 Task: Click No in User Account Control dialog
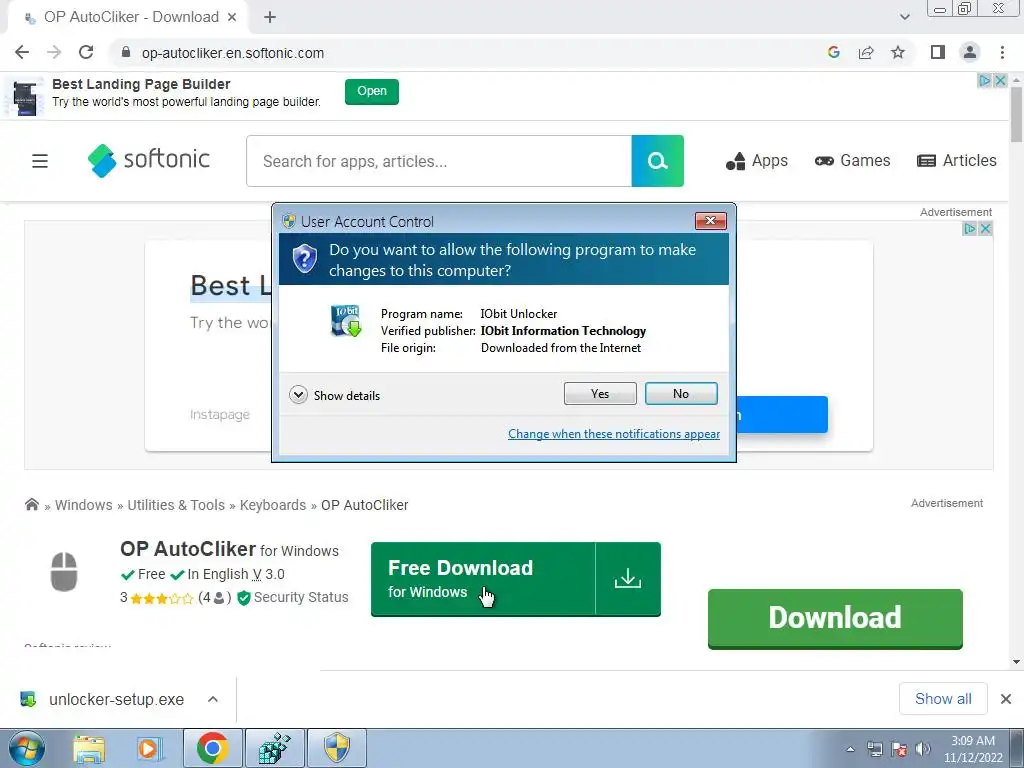(x=680, y=393)
